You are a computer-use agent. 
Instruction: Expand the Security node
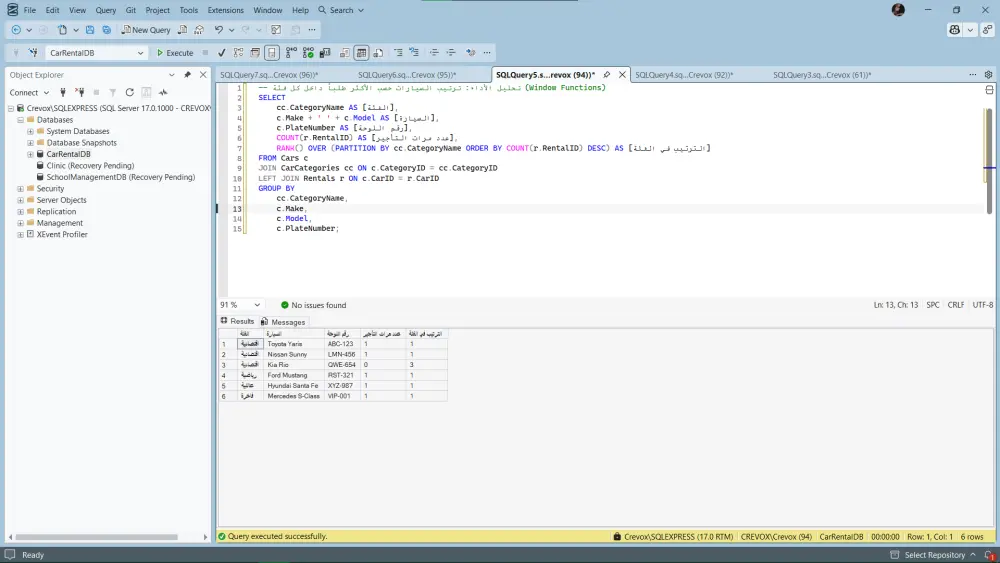tap(20, 189)
